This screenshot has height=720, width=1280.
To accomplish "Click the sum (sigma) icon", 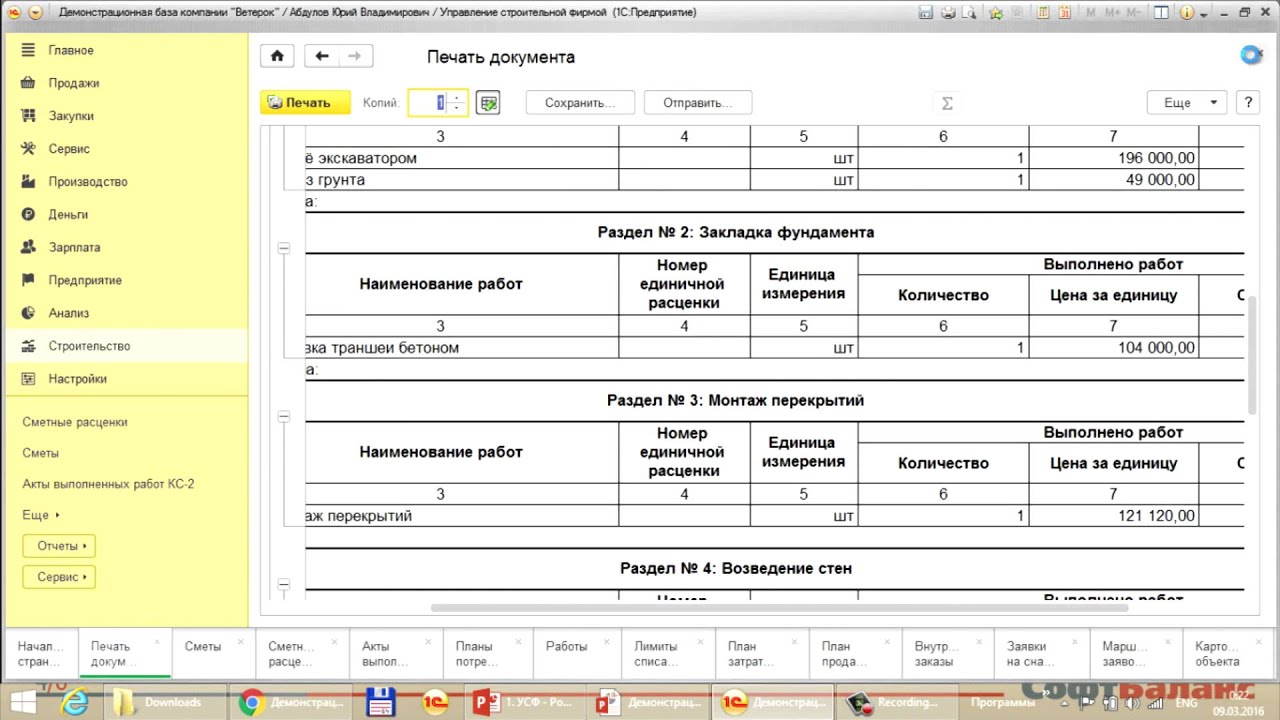I will tap(947, 103).
